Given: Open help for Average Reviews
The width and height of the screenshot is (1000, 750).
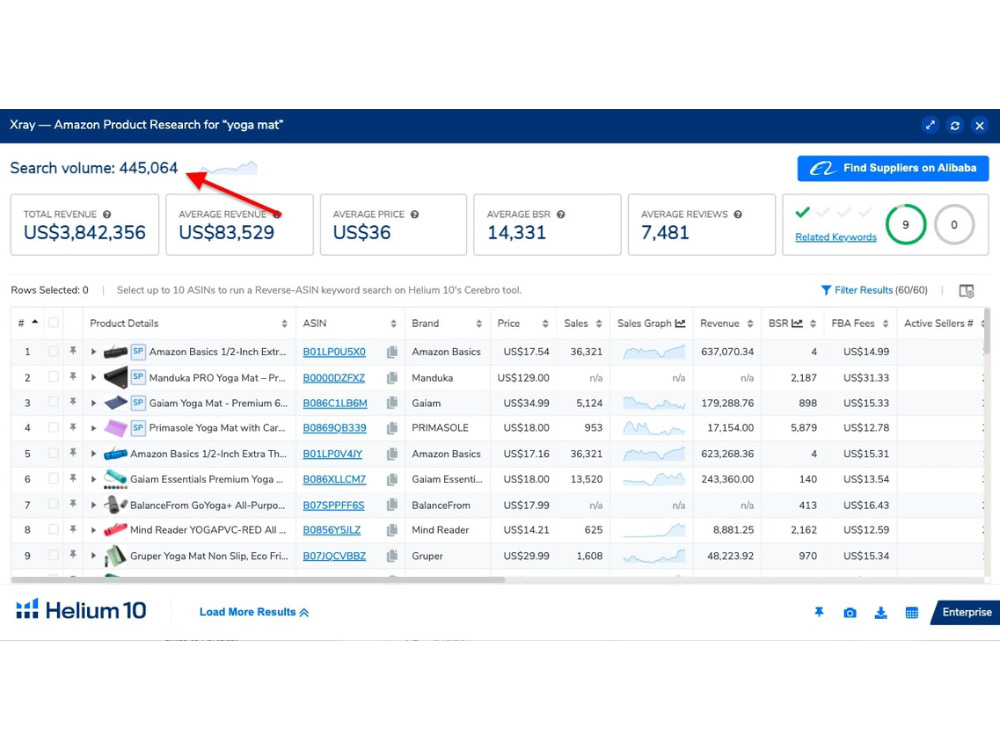Looking at the screenshot, I should point(737,214).
